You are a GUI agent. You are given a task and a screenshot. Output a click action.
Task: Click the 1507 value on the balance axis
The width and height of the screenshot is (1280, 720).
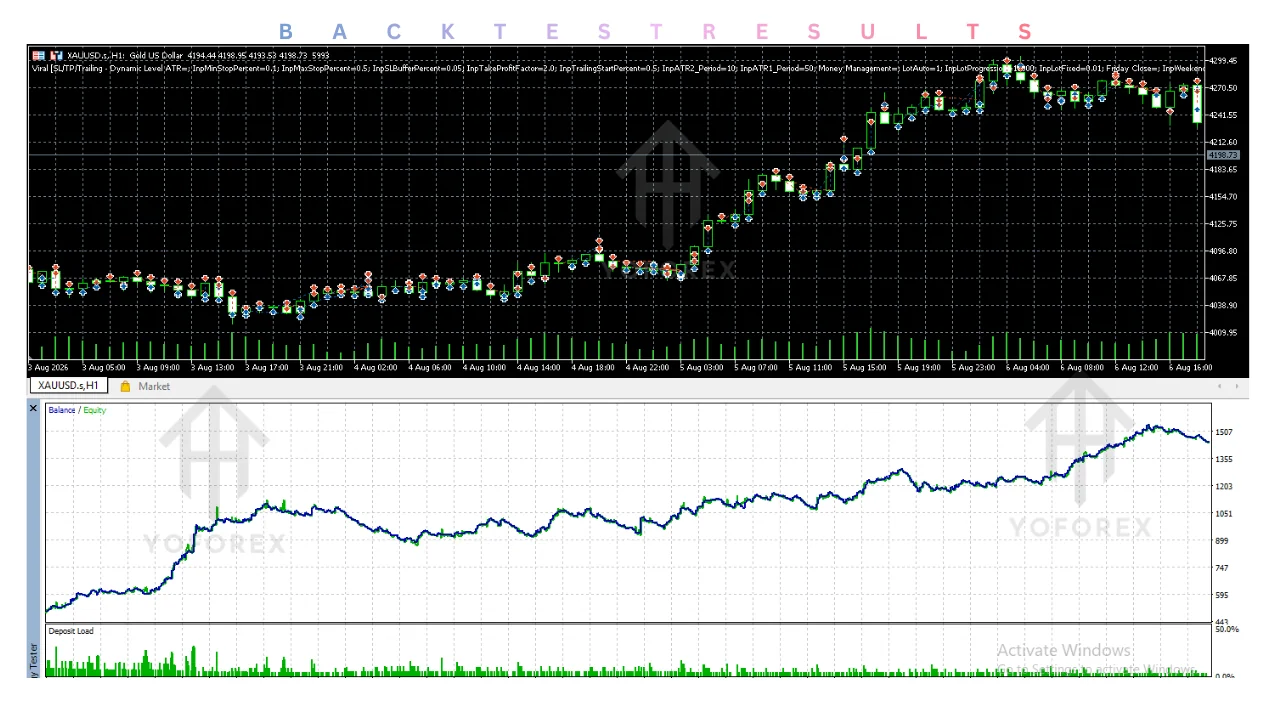coord(1224,432)
